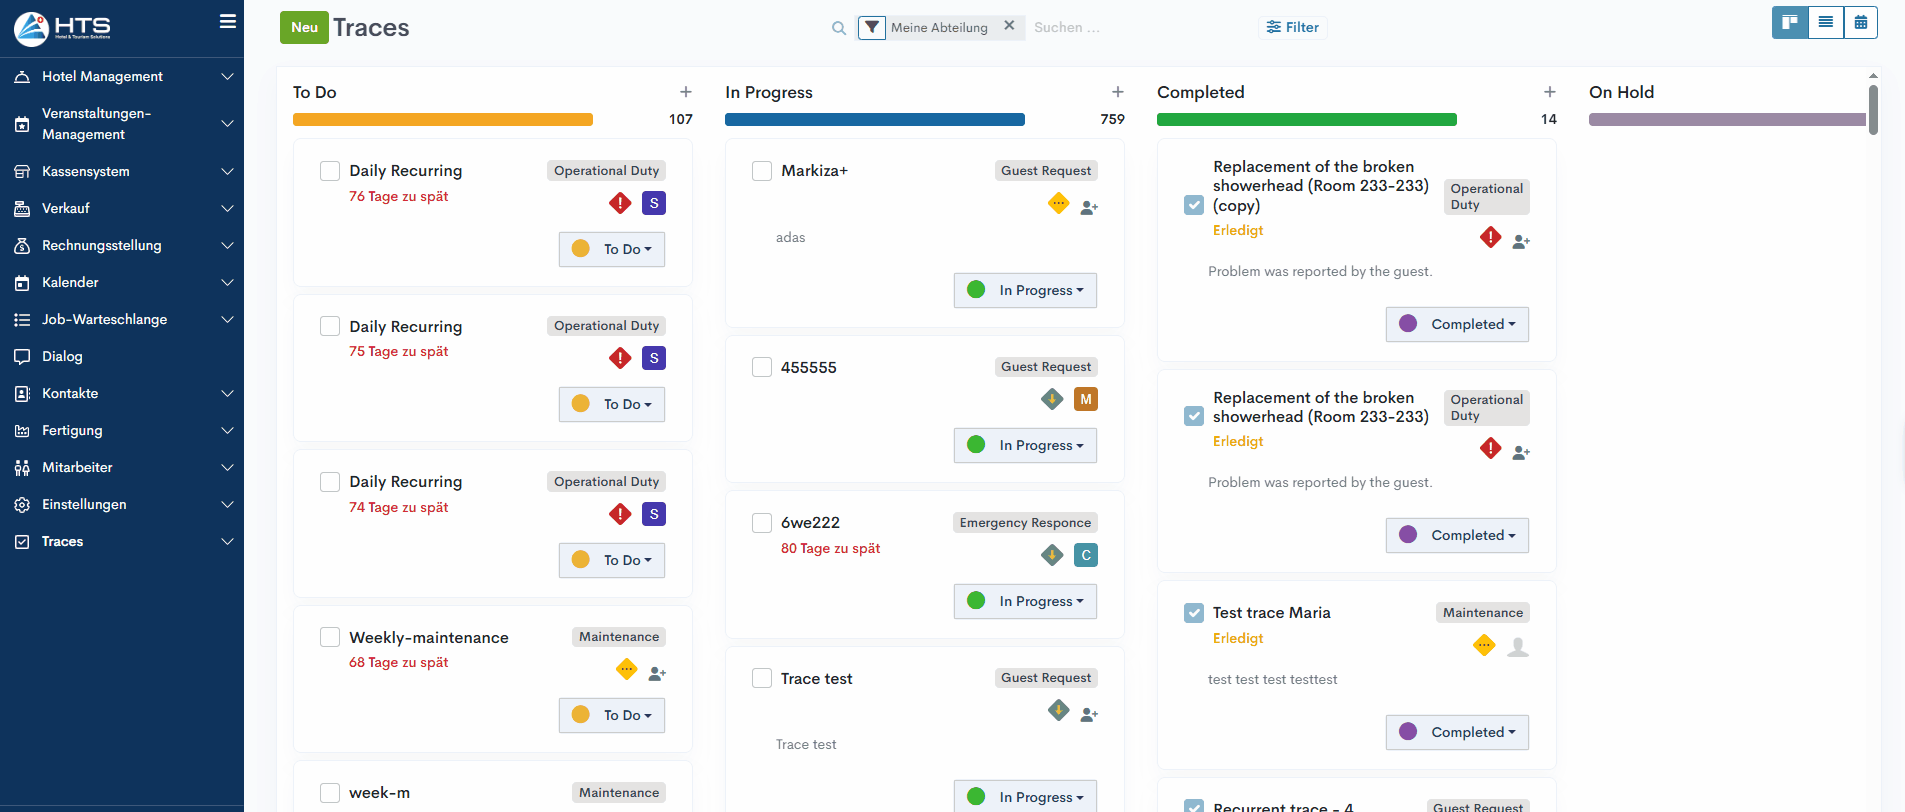Select the 455555 trace checkbox
This screenshot has height=812, width=1905.
point(762,367)
